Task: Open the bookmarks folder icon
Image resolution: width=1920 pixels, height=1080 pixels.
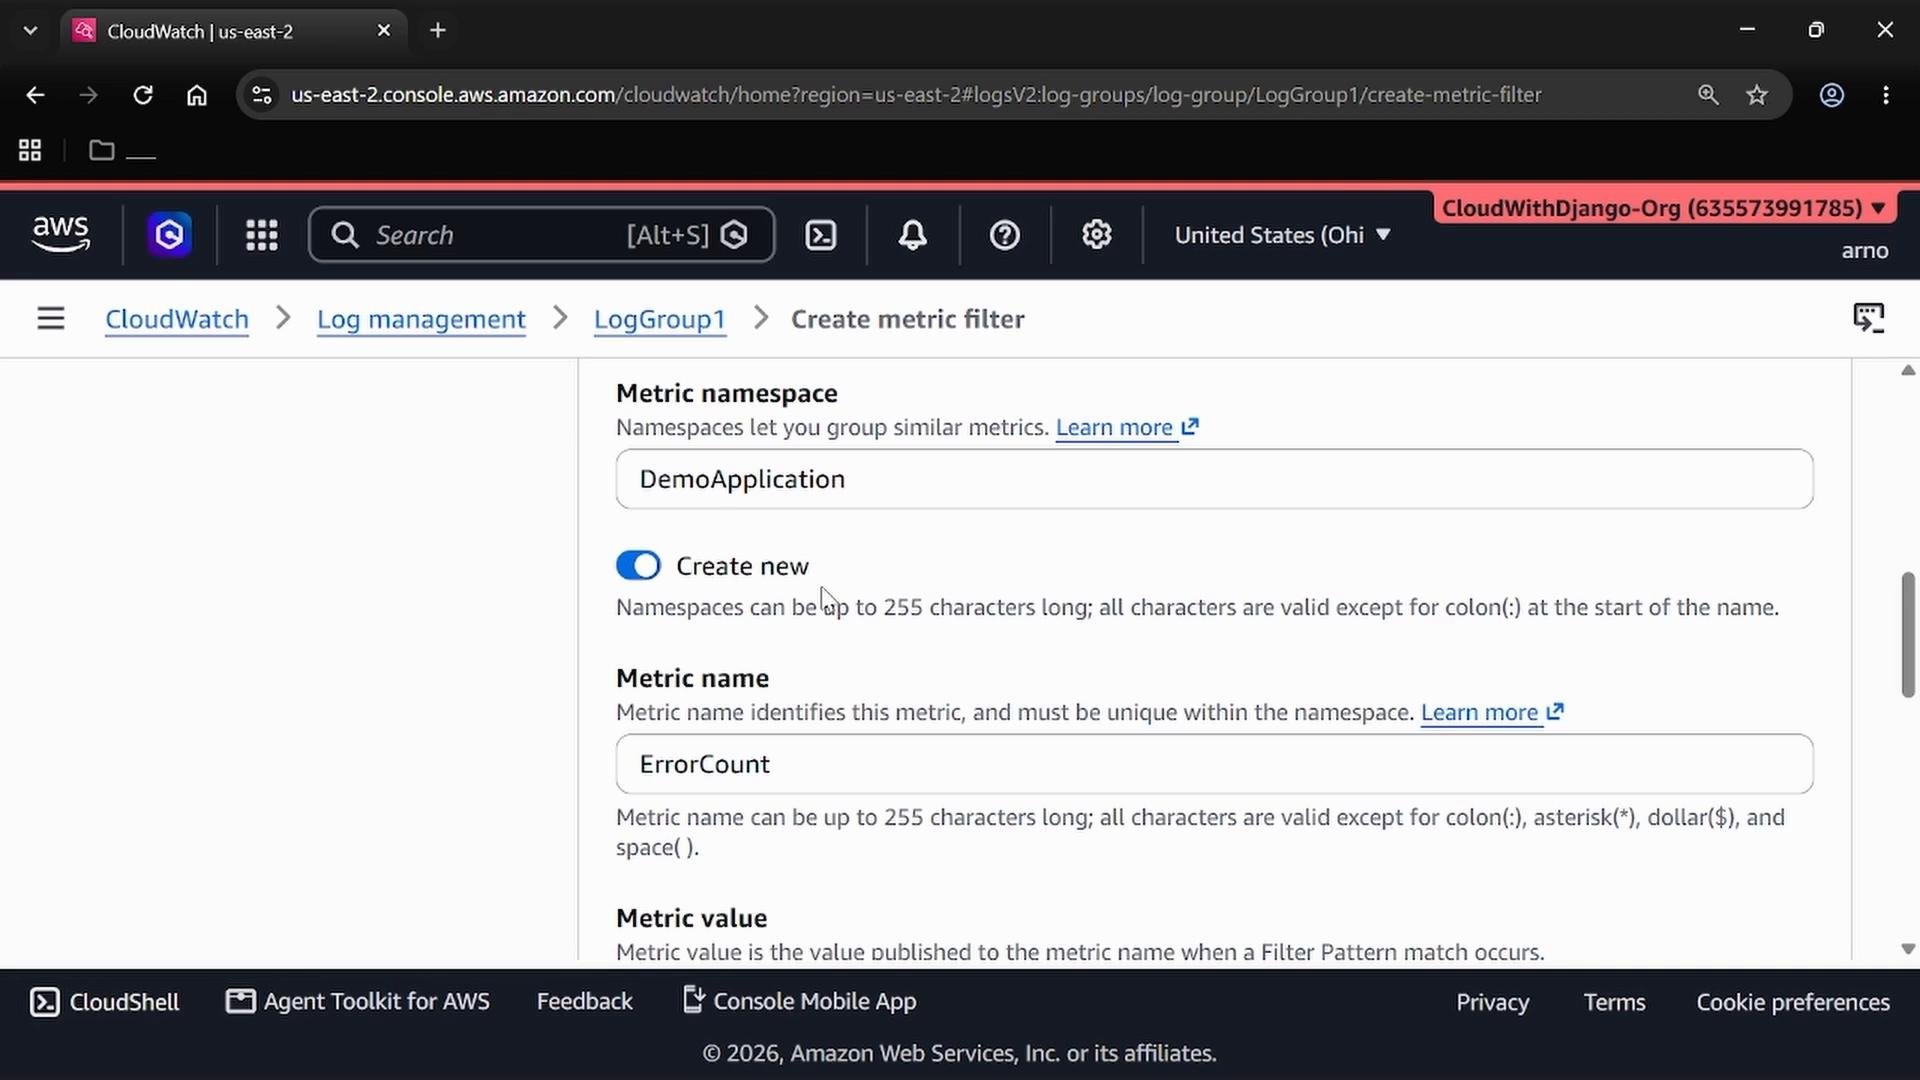Action: [x=102, y=150]
